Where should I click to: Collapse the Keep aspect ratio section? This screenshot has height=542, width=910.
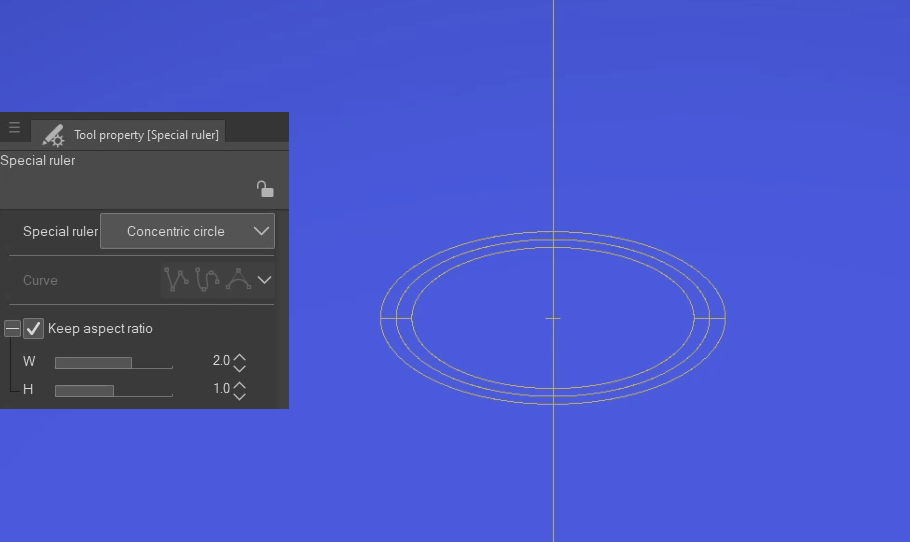pos(12,328)
